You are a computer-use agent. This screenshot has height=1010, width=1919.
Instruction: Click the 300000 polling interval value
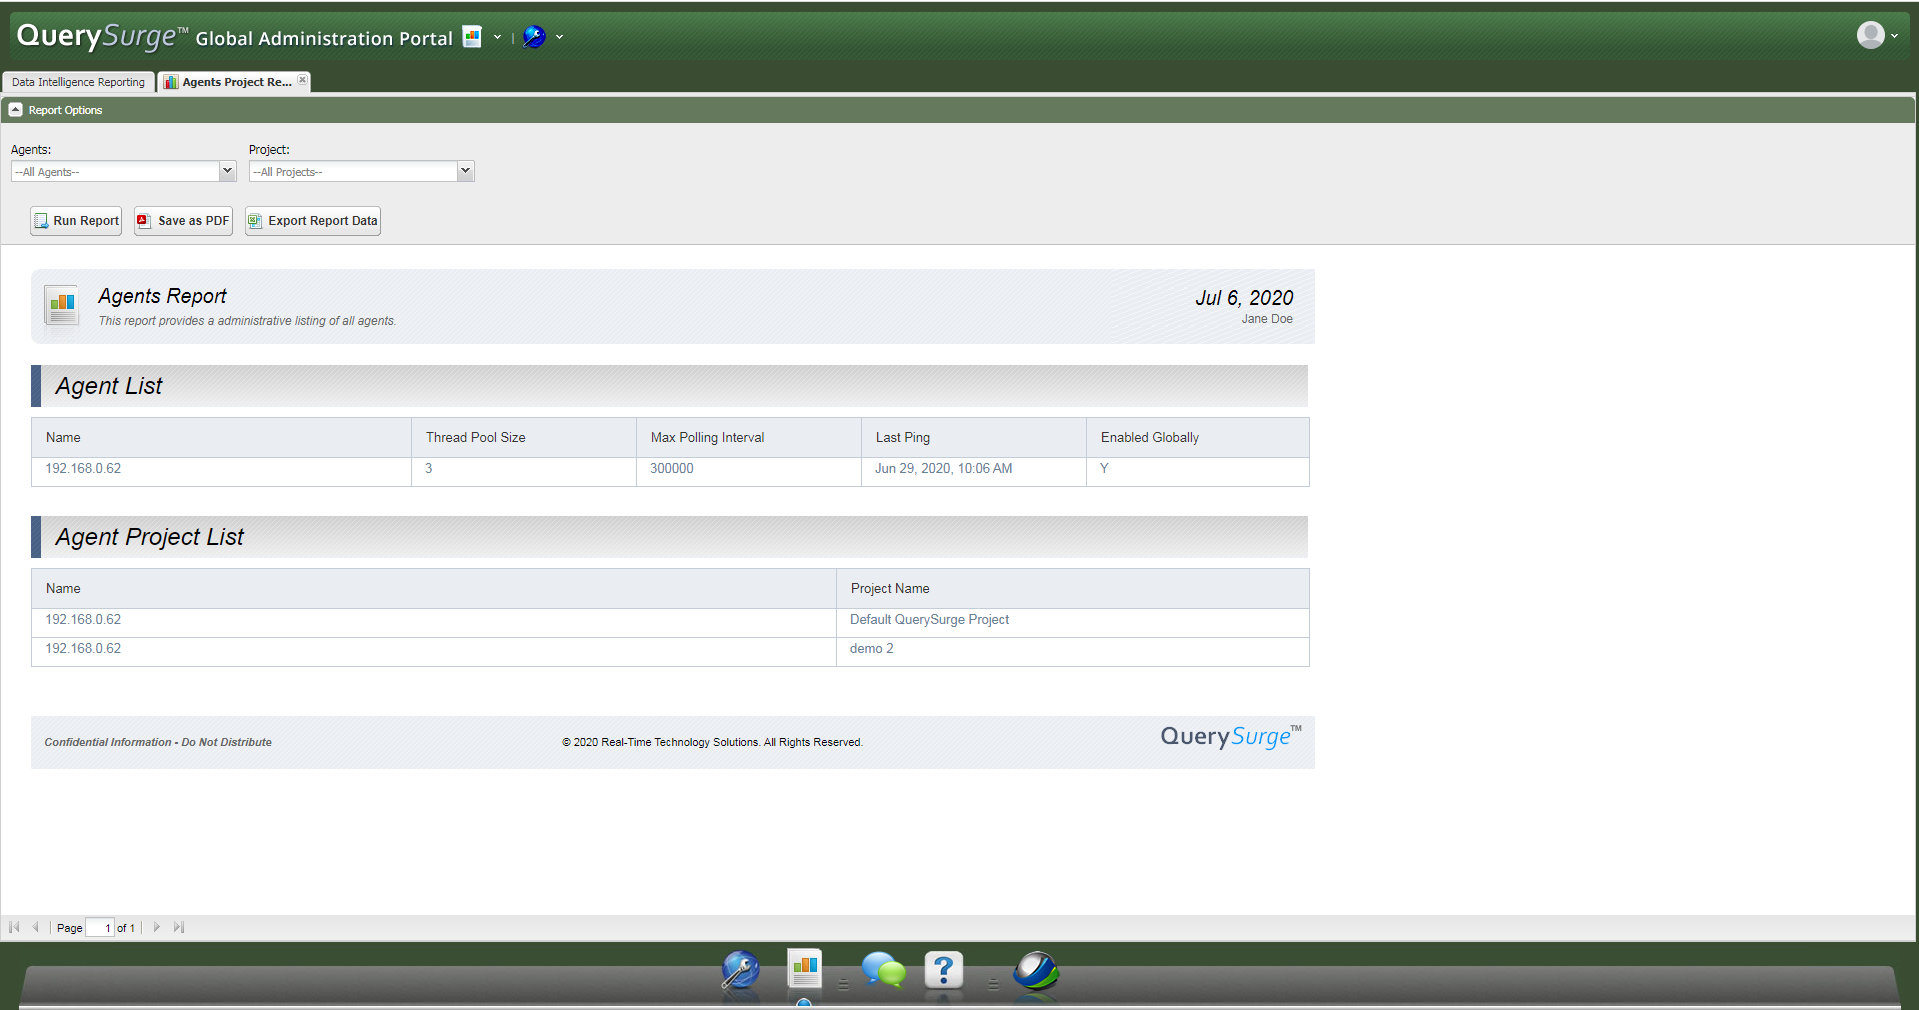coord(672,469)
